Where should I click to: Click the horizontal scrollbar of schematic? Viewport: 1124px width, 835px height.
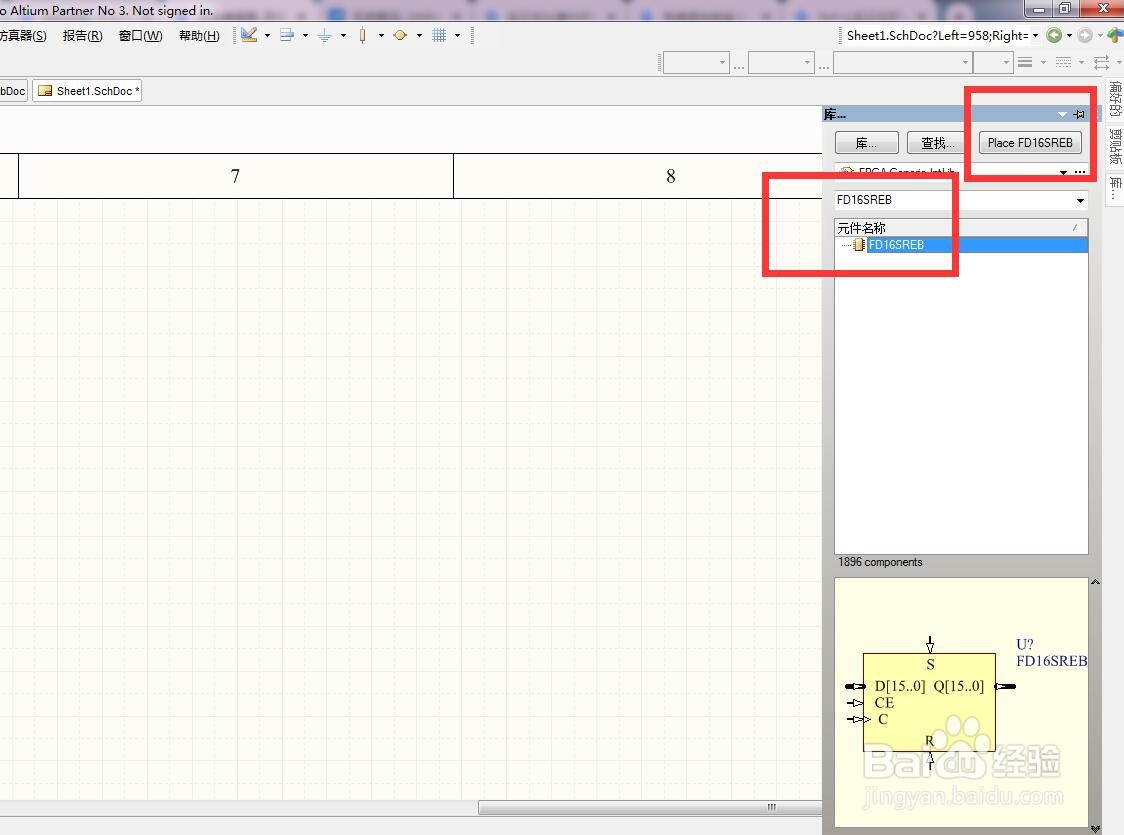tap(649, 808)
